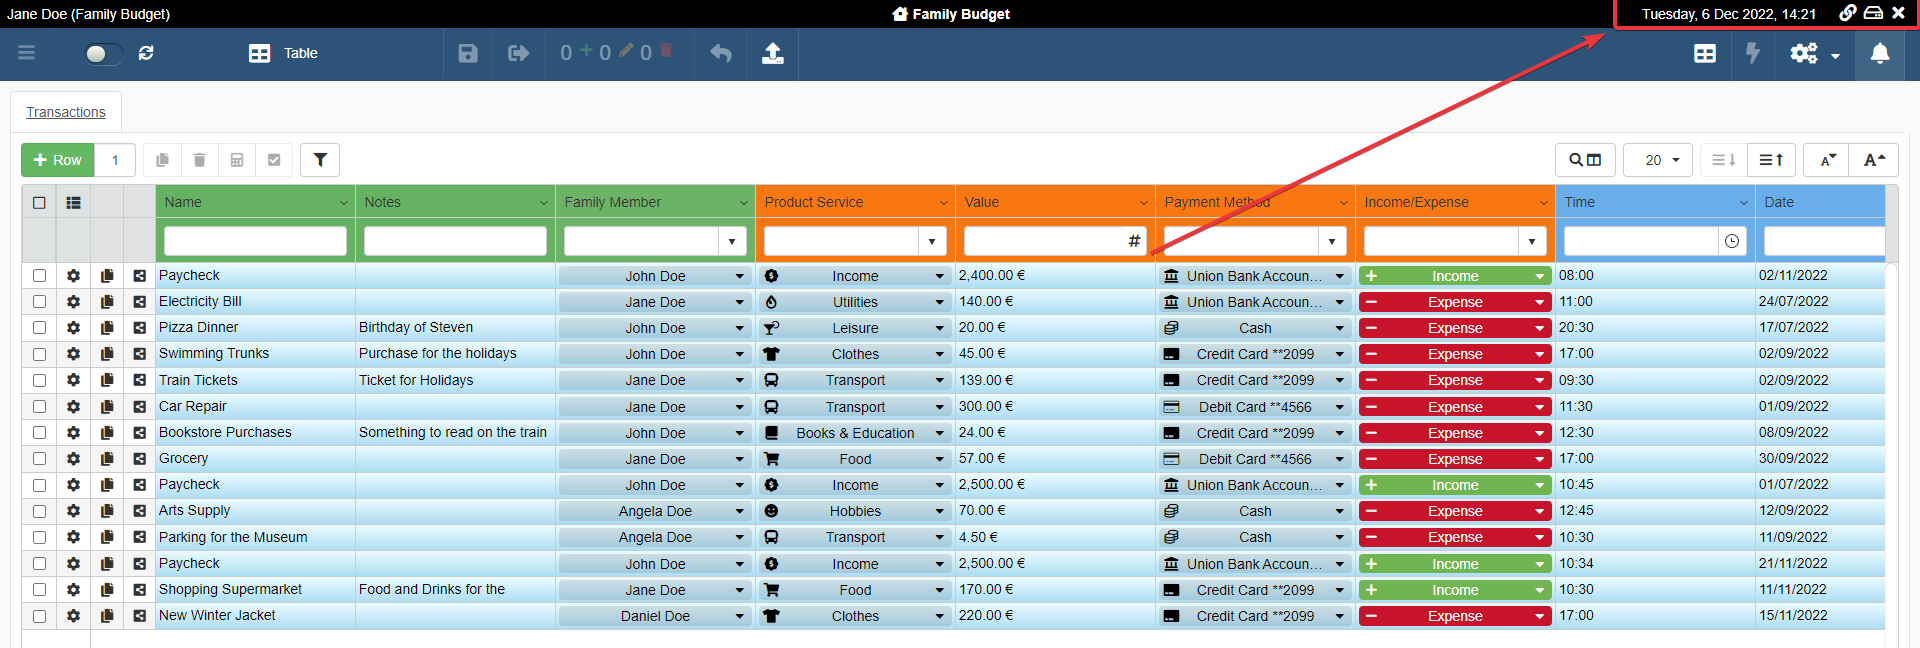Screen dimensions: 1920x648
Task: Click the delete rows trash icon
Action: 200,160
